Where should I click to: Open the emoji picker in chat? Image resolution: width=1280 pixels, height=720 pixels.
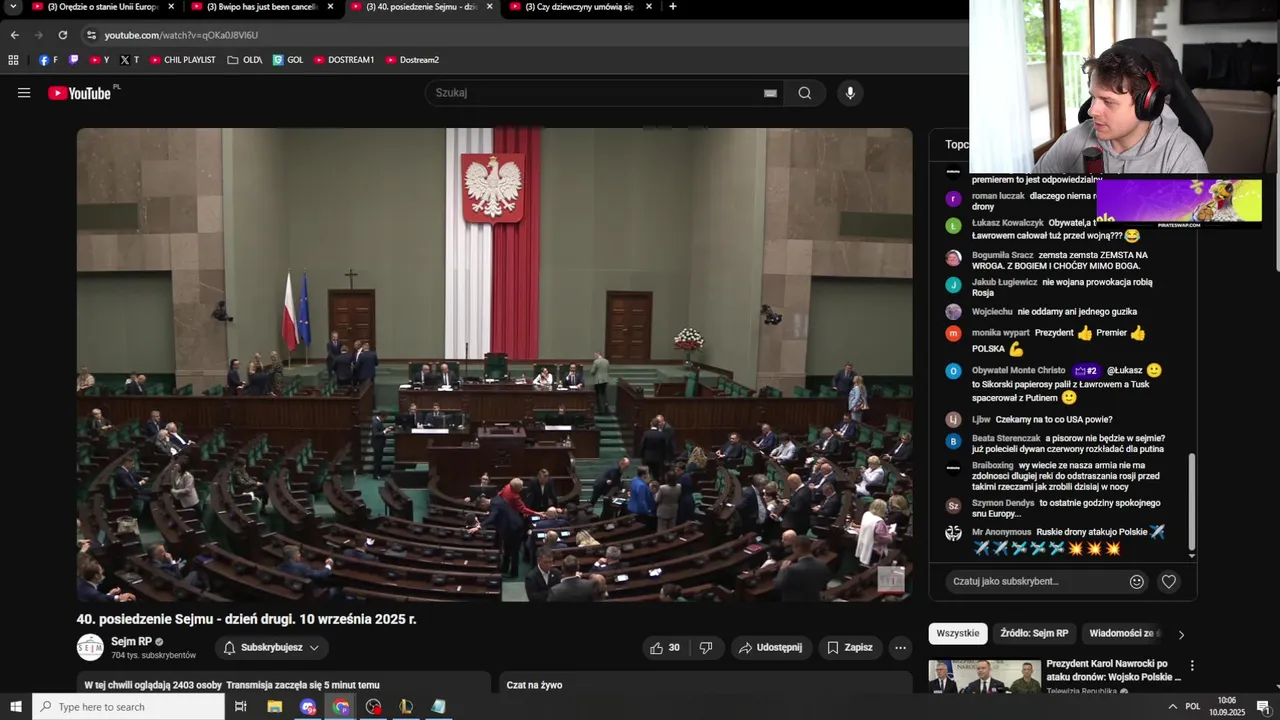point(1136,581)
